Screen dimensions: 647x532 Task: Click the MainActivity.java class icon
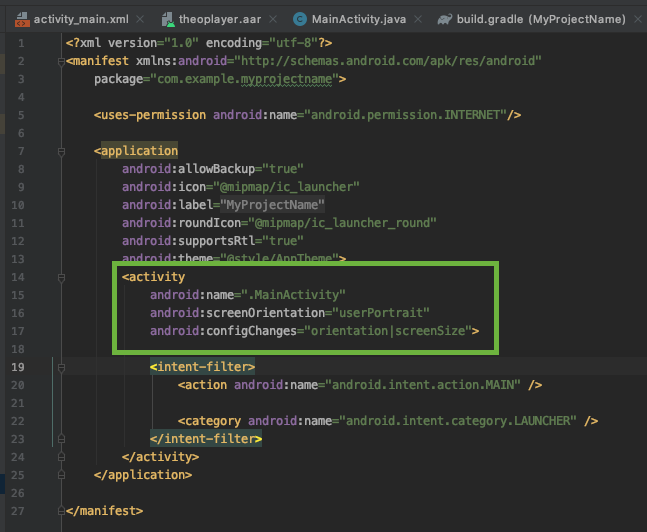coord(299,19)
